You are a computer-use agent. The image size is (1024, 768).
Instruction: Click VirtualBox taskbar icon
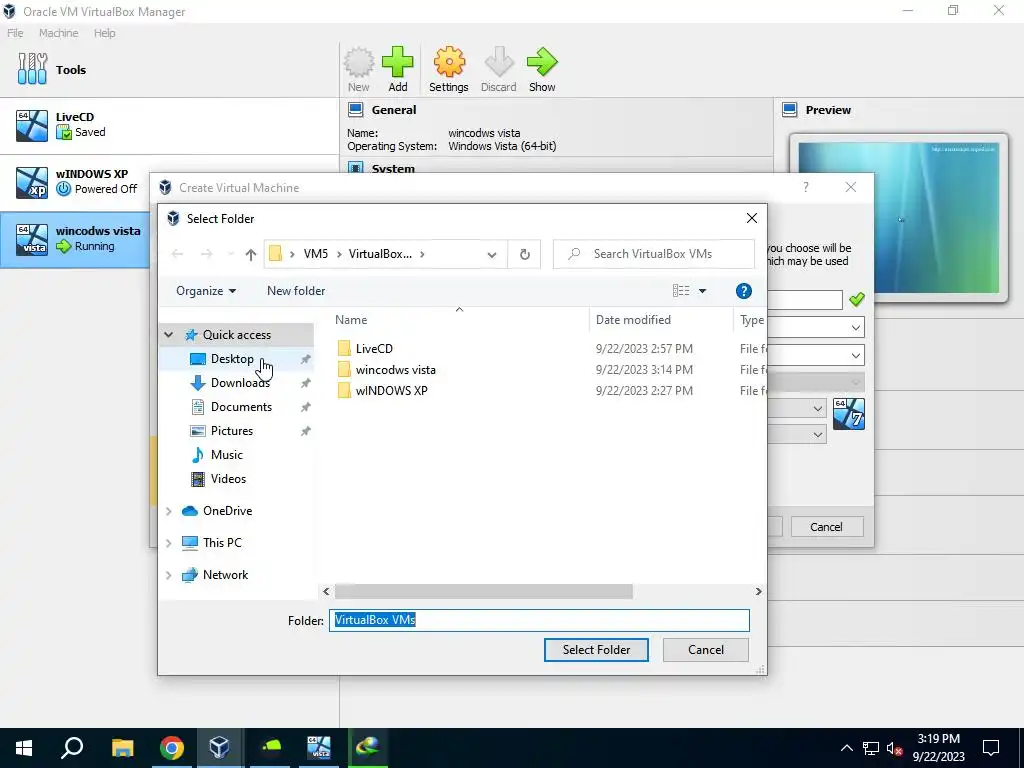tap(219, 748)
